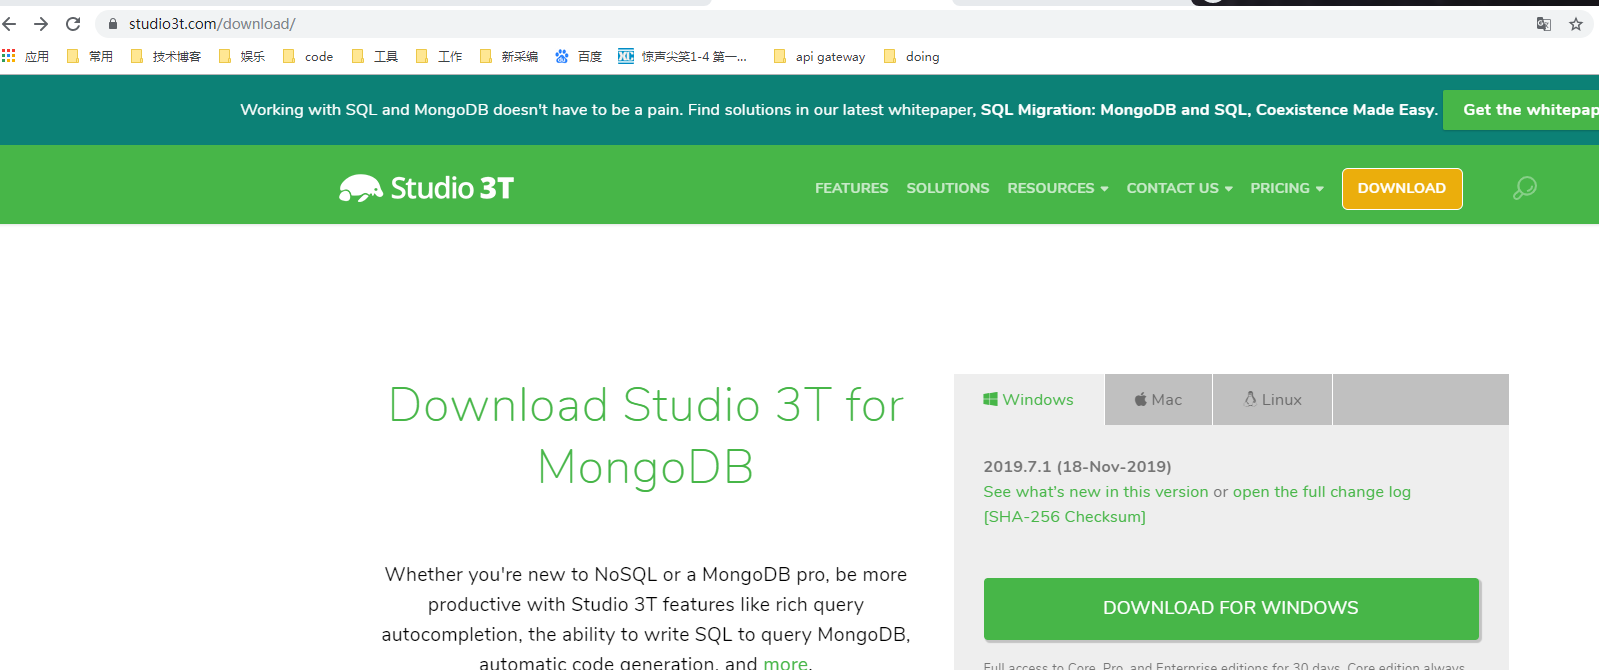
Task: Open the 常用 bookmark folder
Action: pyautogui.click(x=89, y=56)
